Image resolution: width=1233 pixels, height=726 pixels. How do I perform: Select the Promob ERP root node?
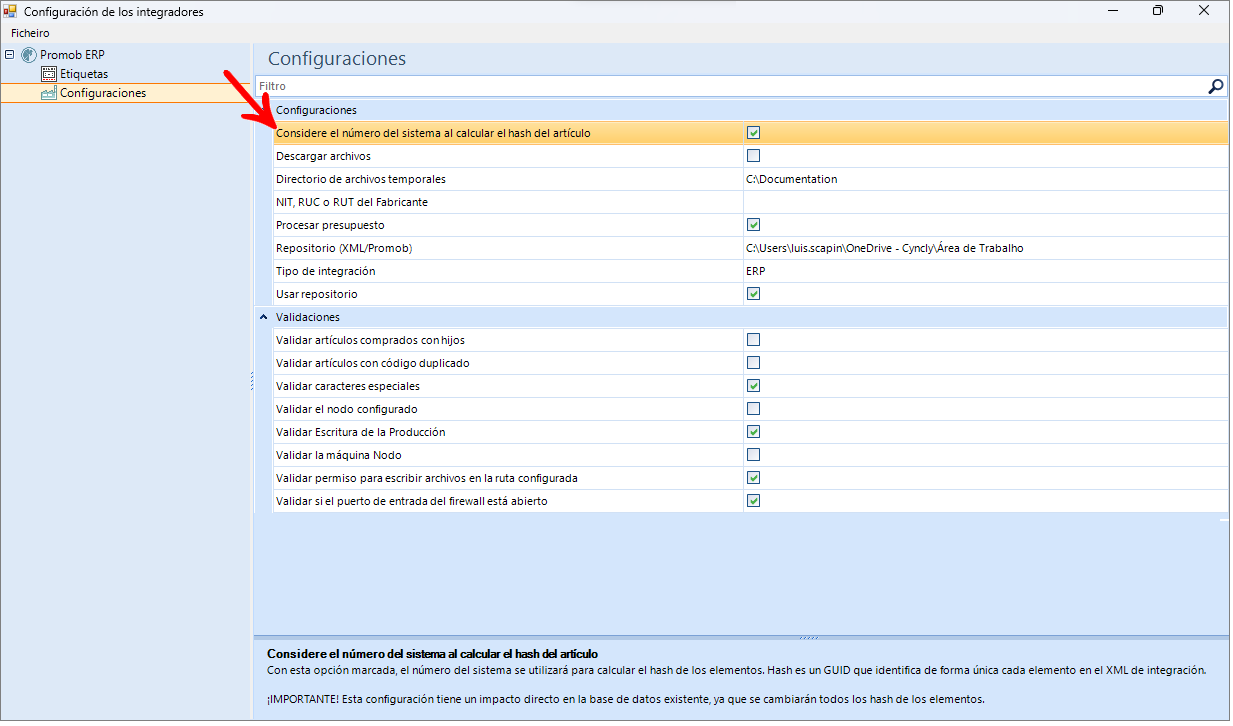pyautogui.click(x=72, y=55)
